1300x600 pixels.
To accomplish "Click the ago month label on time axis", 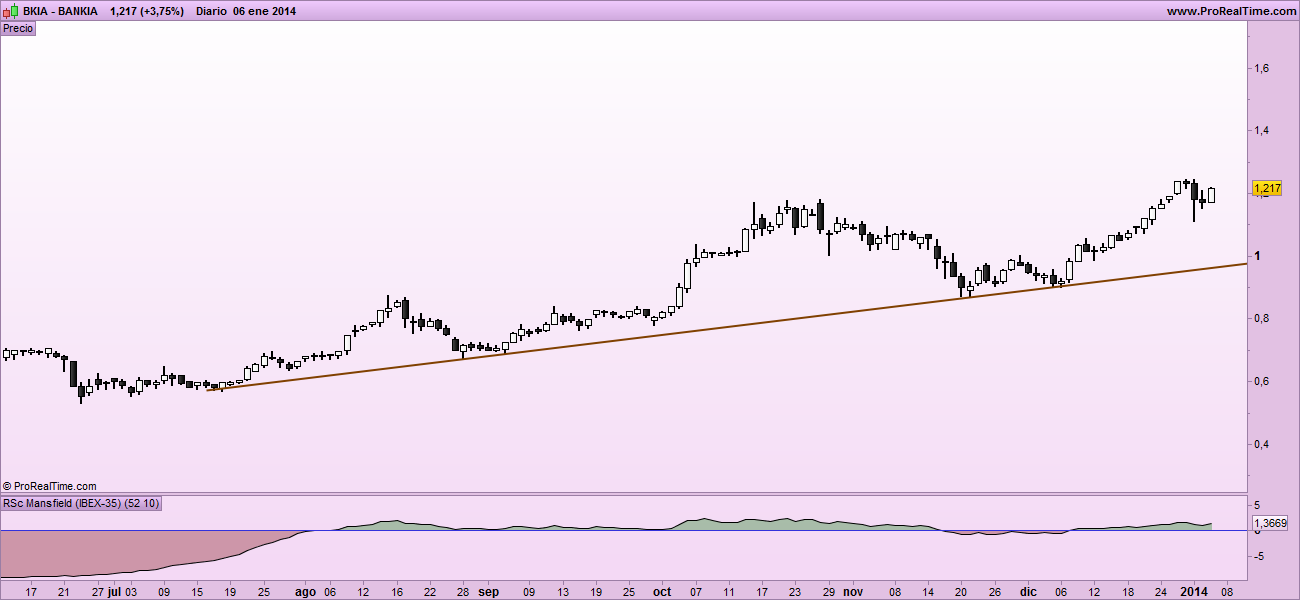I will point(305,591).
